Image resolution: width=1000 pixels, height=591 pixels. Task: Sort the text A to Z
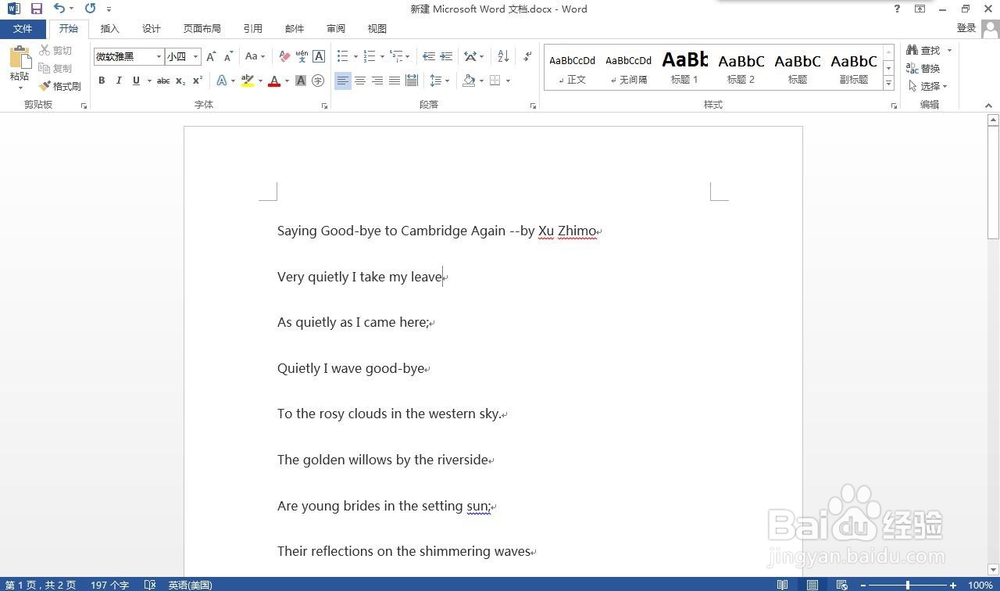503,57
